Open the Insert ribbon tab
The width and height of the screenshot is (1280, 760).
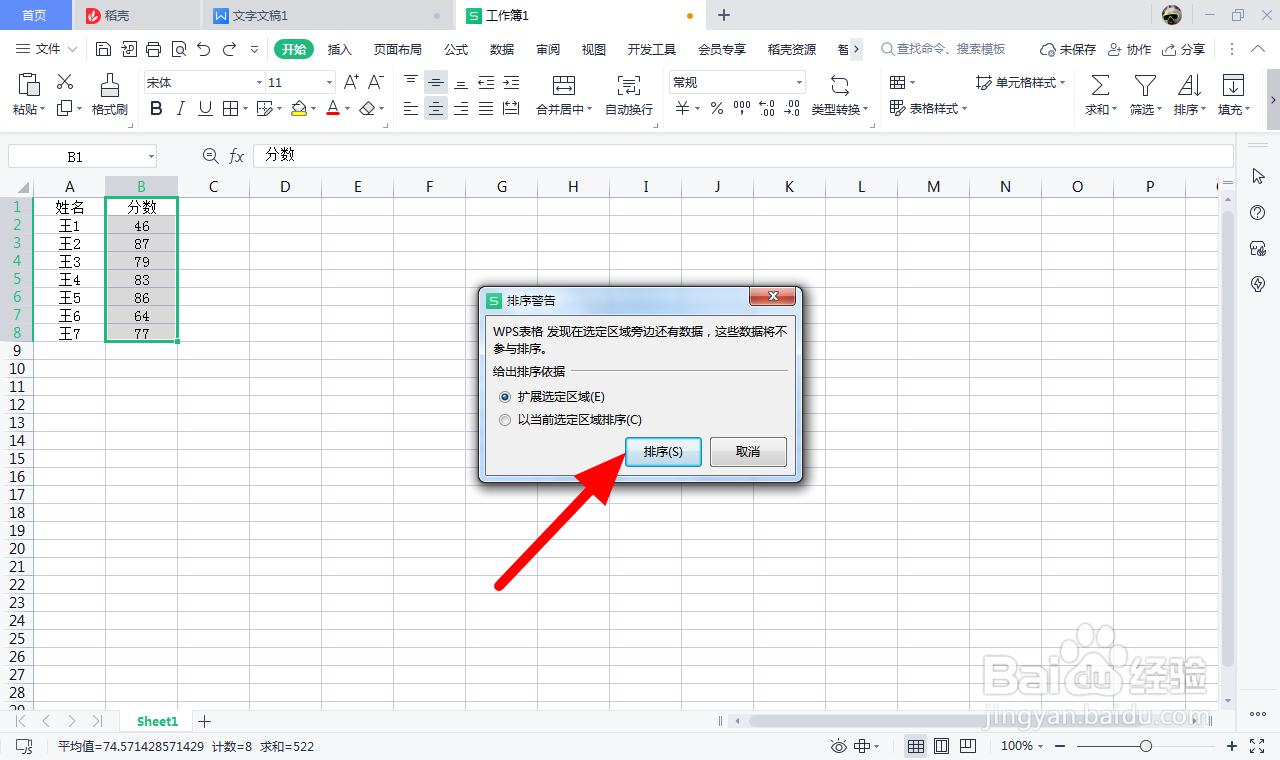[340, 49]
